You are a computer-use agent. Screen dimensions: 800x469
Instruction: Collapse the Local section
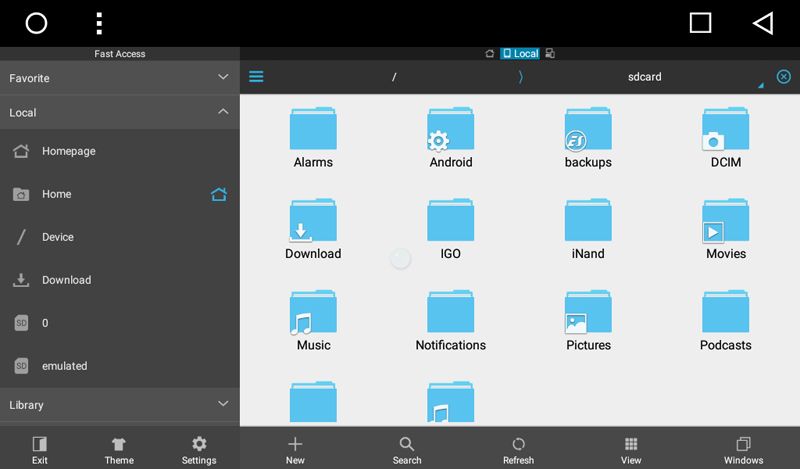120,112
